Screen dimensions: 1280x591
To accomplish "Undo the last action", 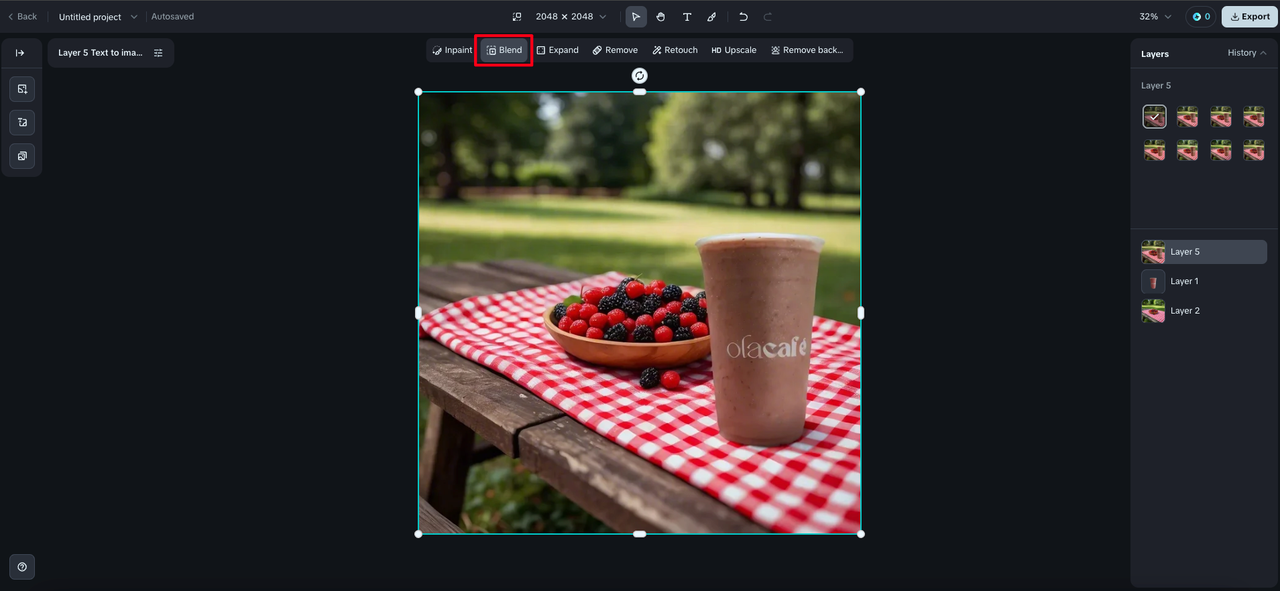I will tap(743, 17).
